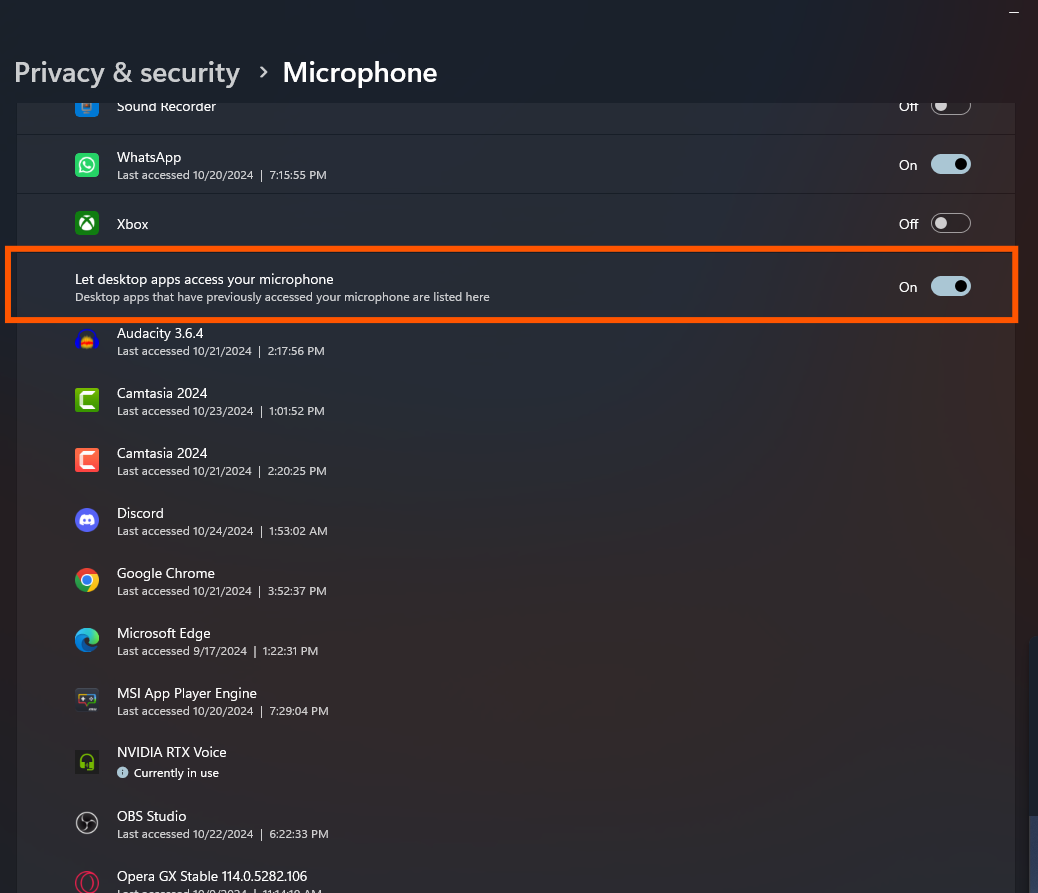1038x893 pixels.
Task: Turn off WhatsApp microphone access toggle
Action: point(950,165)
